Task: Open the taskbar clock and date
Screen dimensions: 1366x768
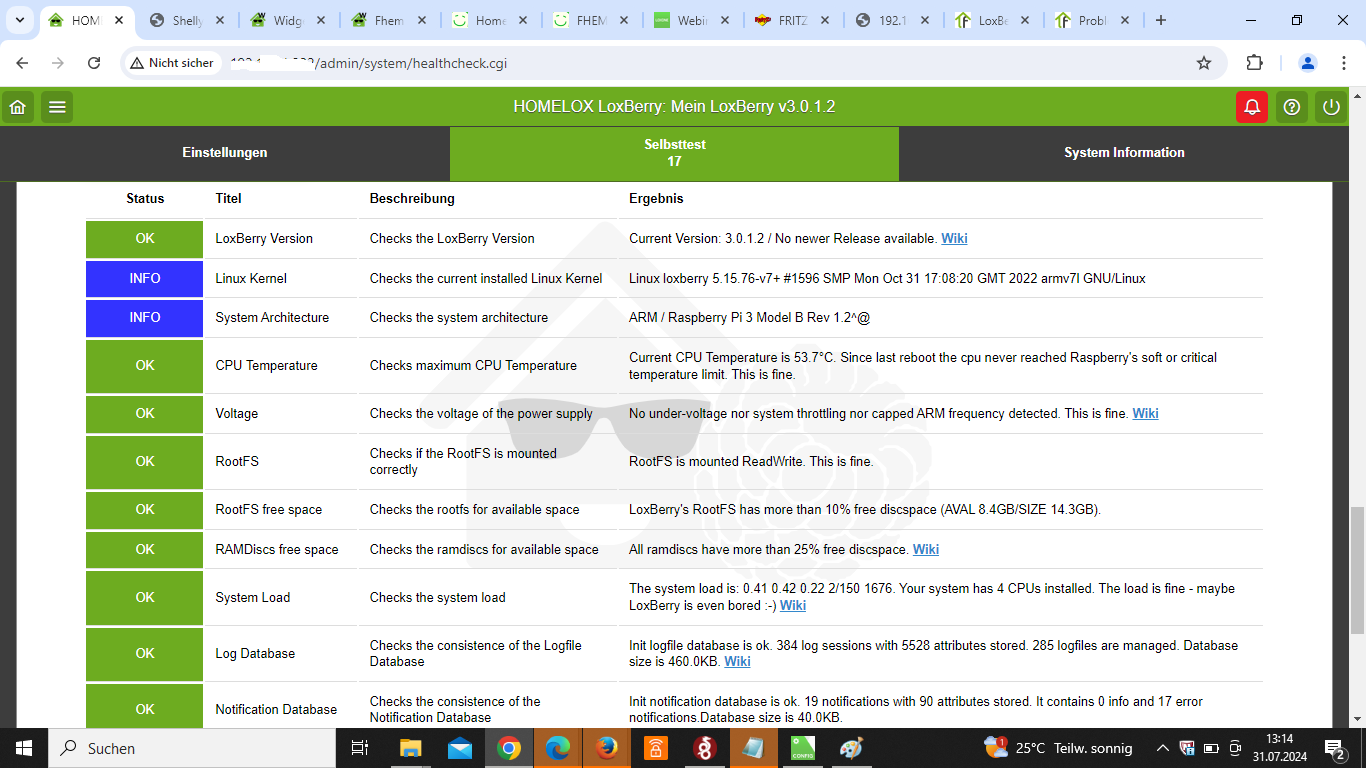Action: pos(1279,748)
